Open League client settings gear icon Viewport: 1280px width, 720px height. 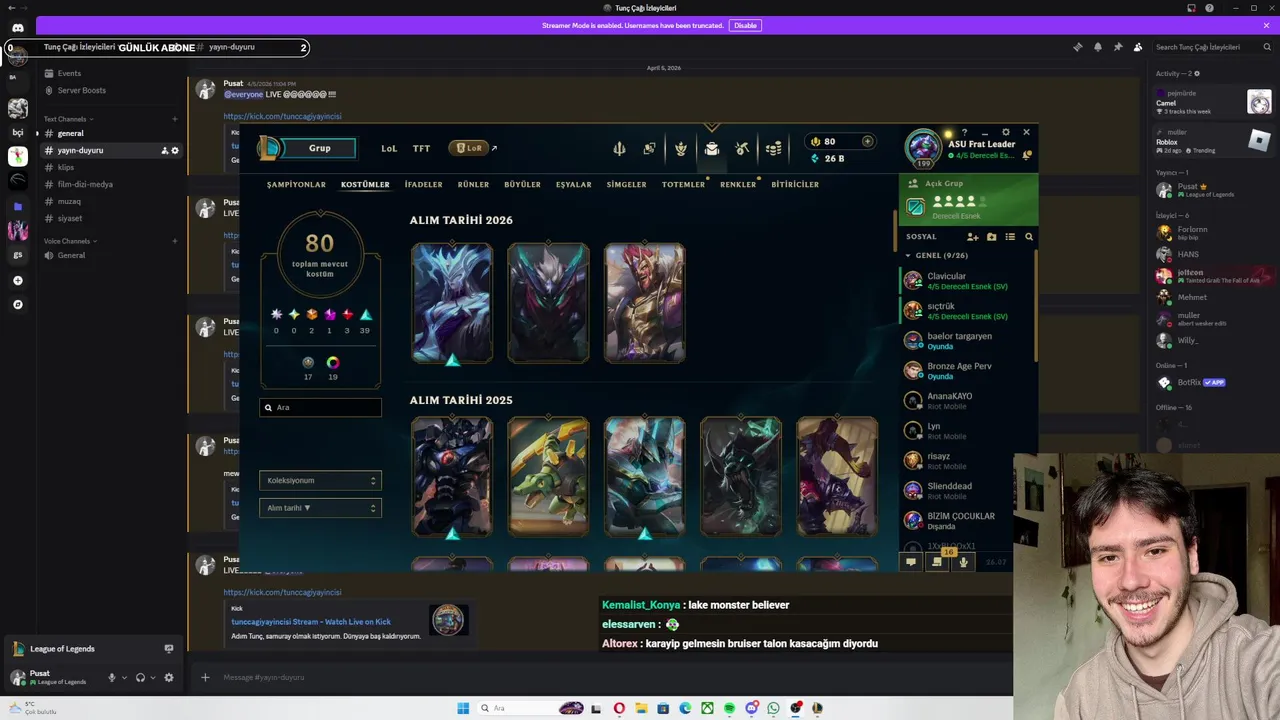1006,132
